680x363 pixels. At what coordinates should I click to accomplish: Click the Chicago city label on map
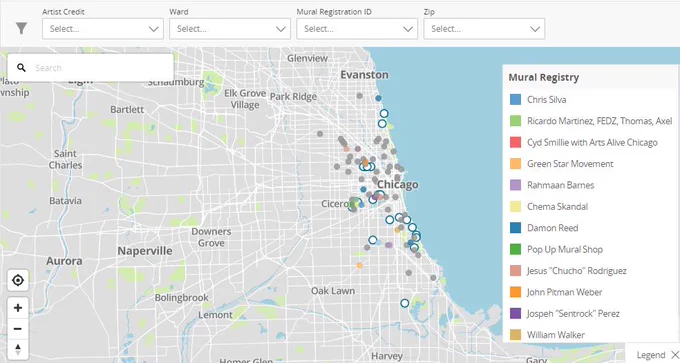coord(398,185)
